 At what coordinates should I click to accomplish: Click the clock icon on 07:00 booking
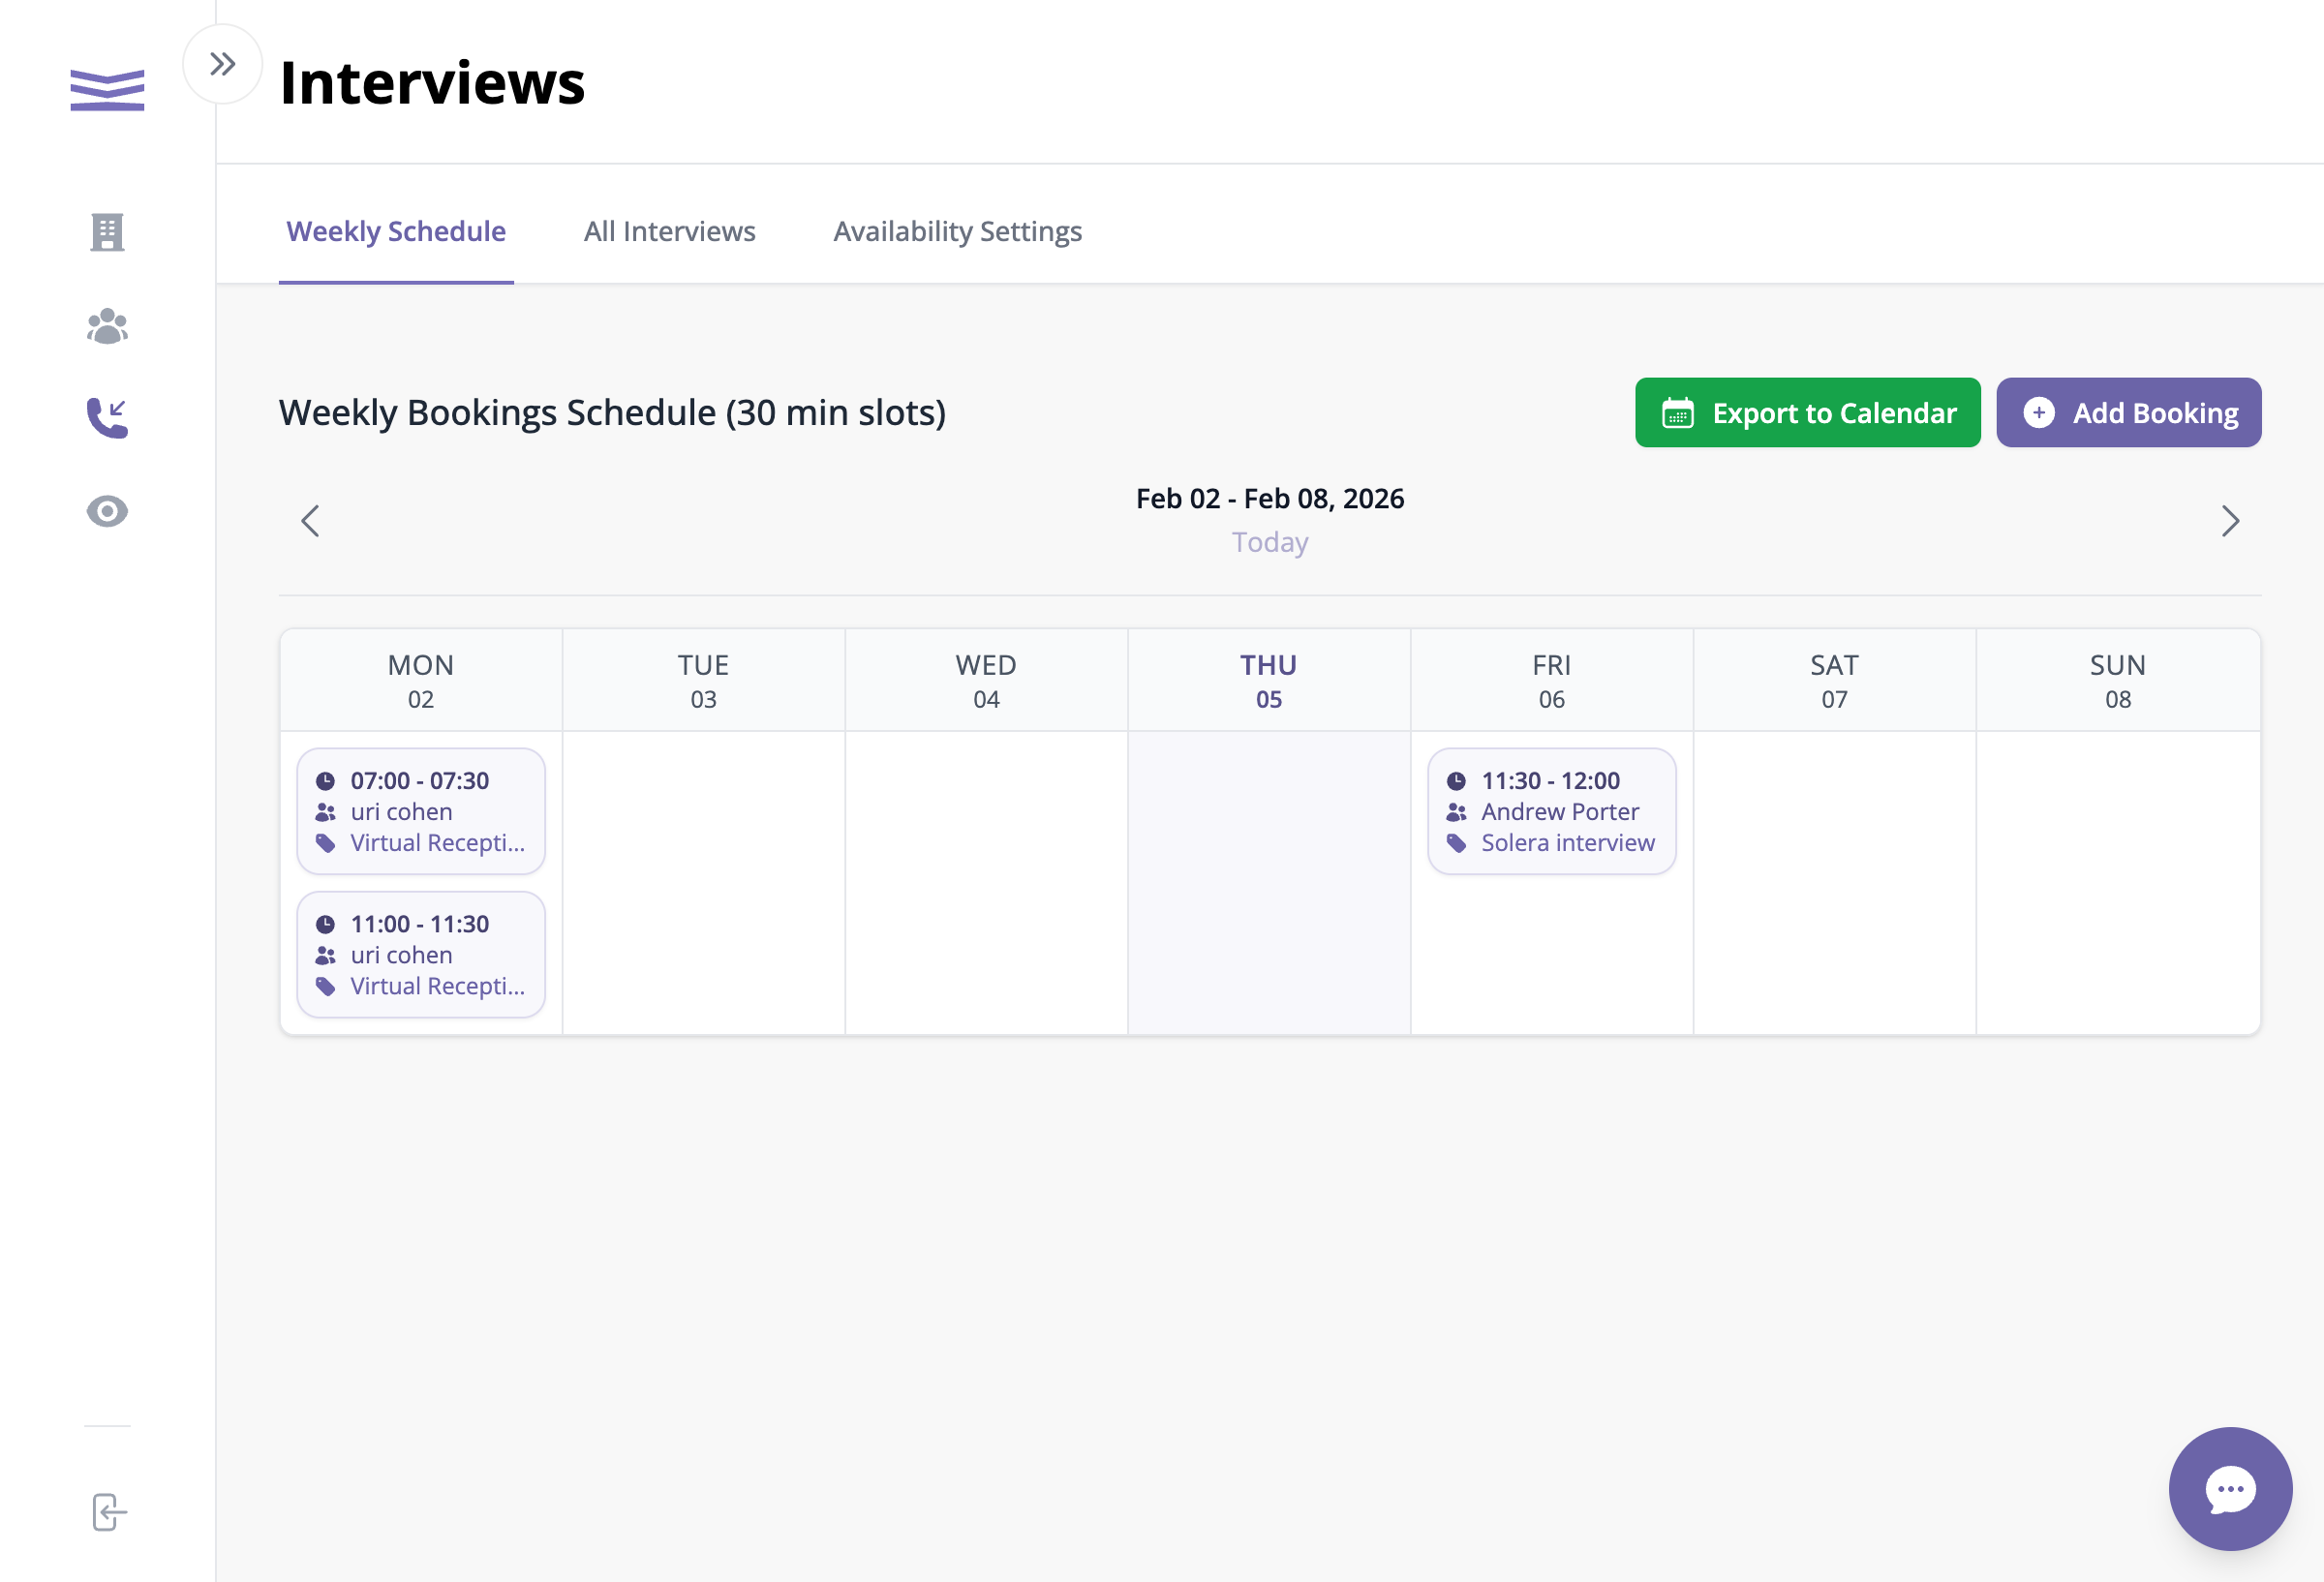[x=325, y=781]
